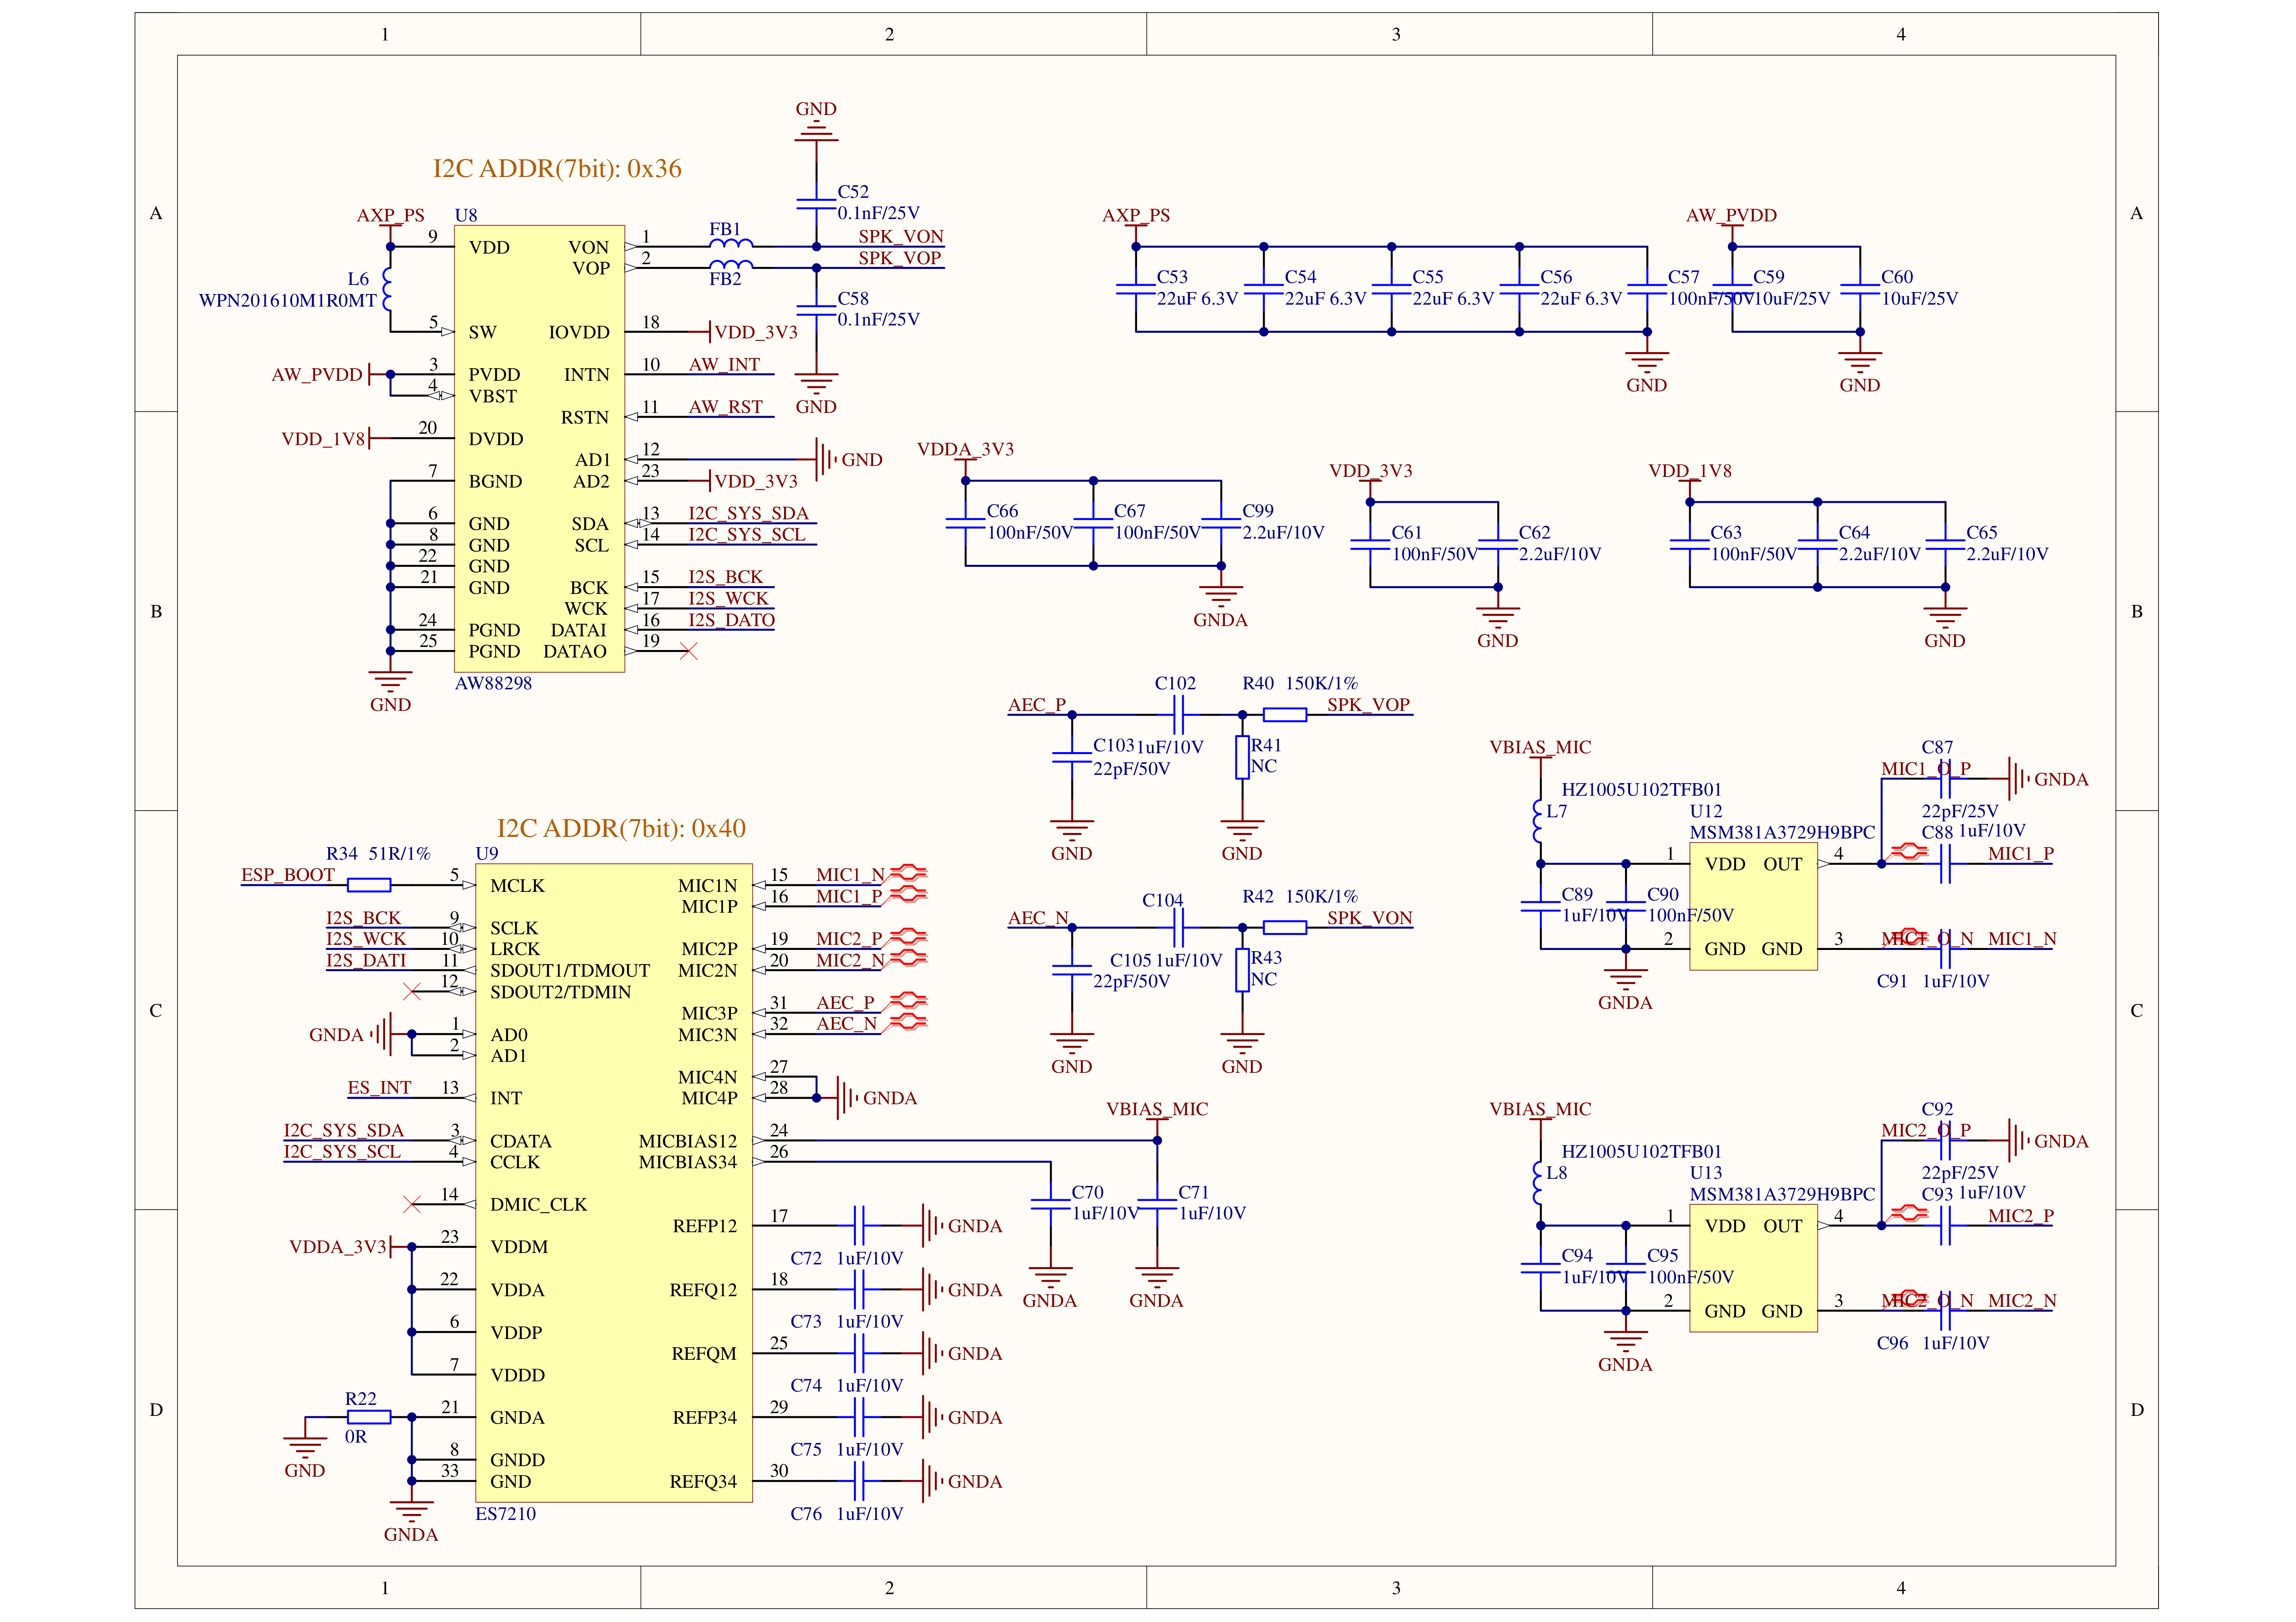Select inductor L8 symbol
The height and width of the screenshot is (1622, 2296).
pos(1538,1183)
